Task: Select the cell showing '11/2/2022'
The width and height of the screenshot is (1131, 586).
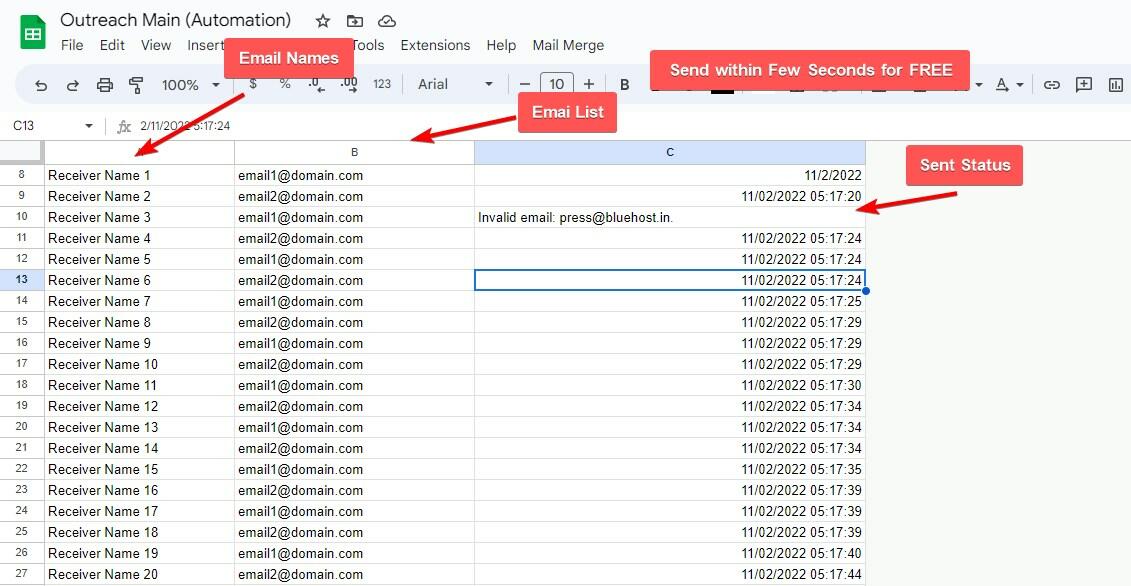Action: click(x=670, y=175)
